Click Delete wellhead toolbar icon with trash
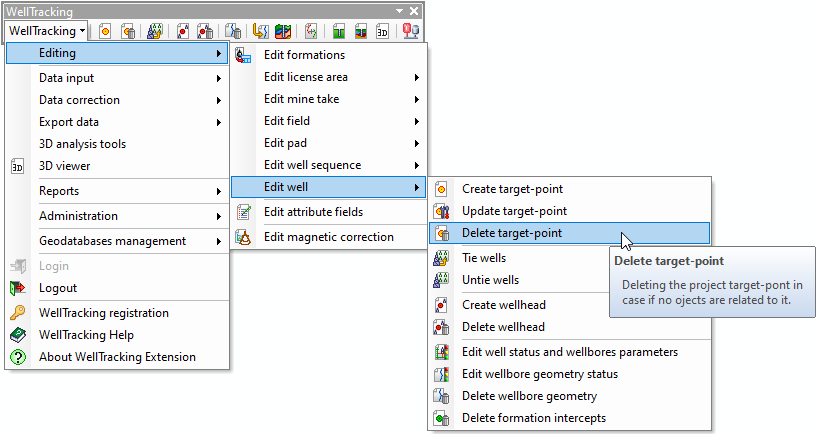 click(x=205, y=31)
